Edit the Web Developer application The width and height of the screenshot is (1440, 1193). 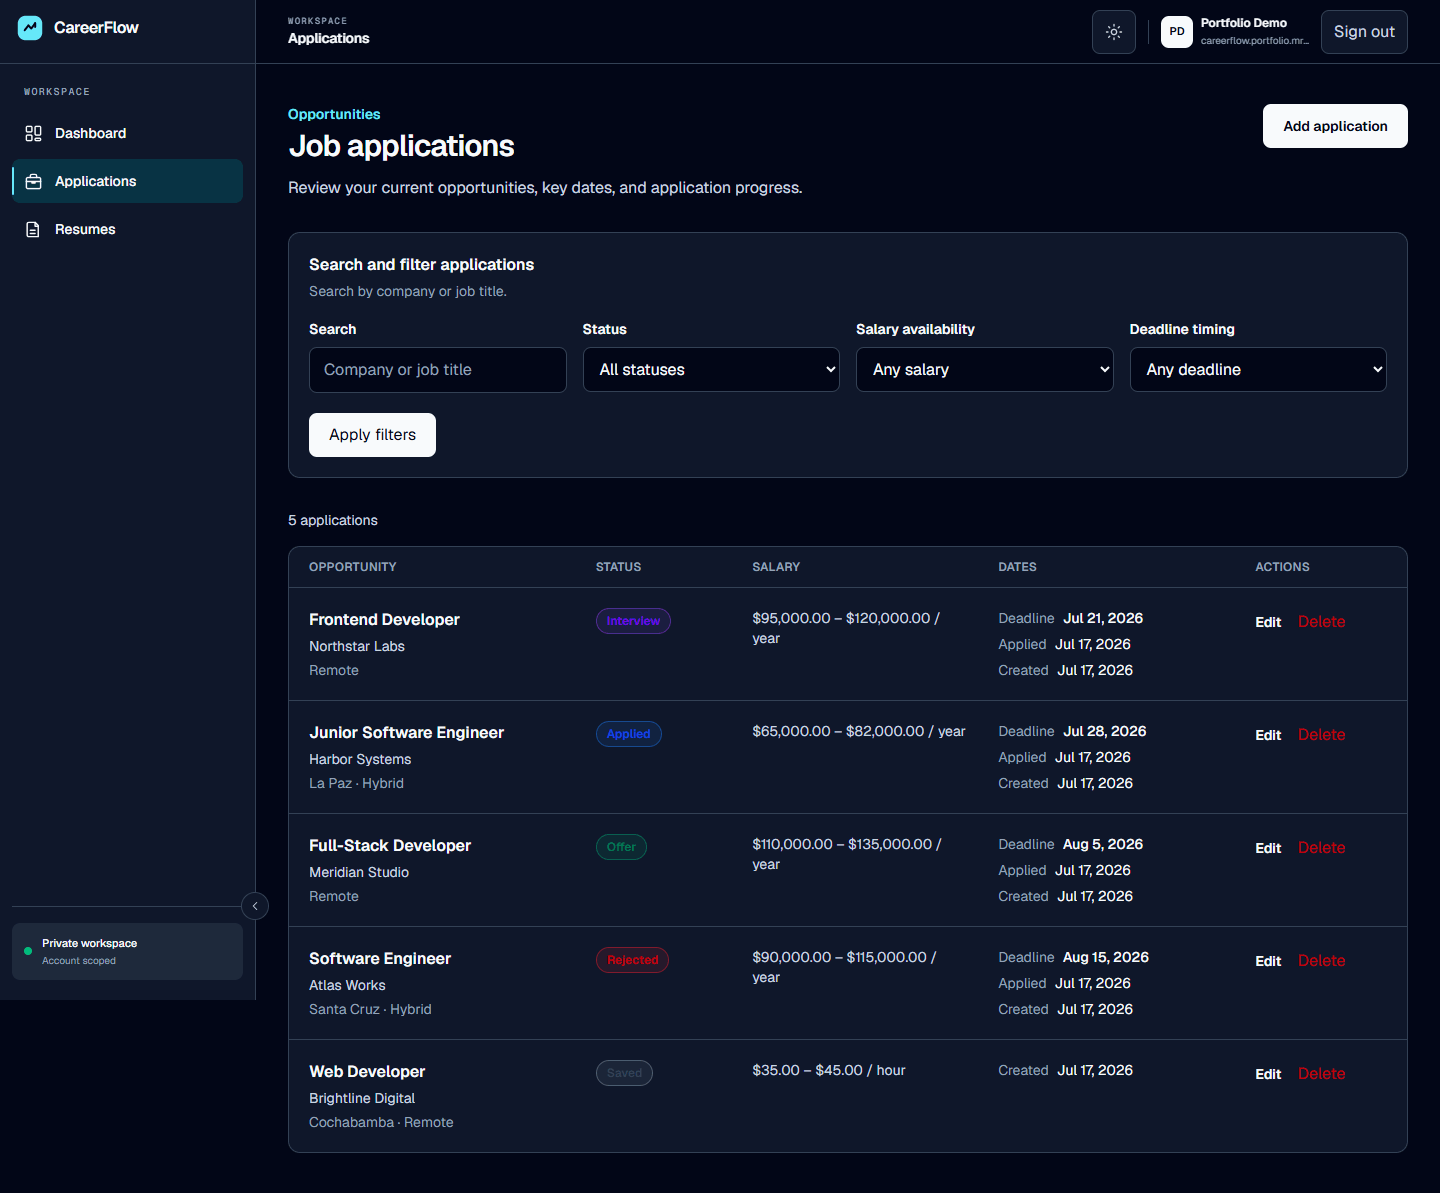(x=1268, y=1074)
